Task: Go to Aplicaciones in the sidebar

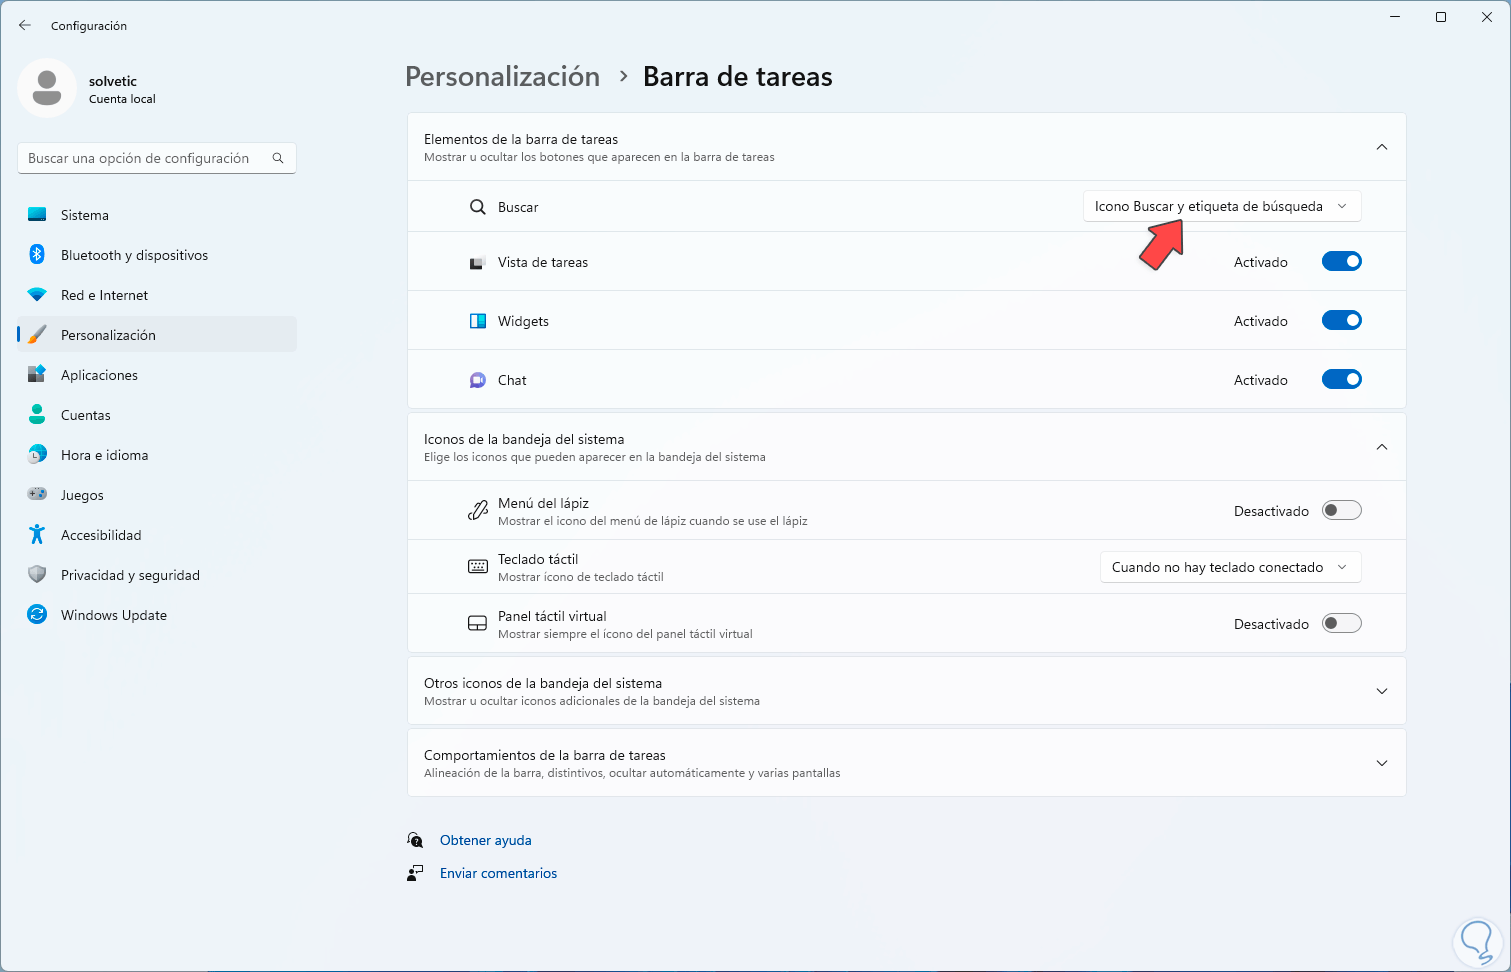Action: [99, 375]
